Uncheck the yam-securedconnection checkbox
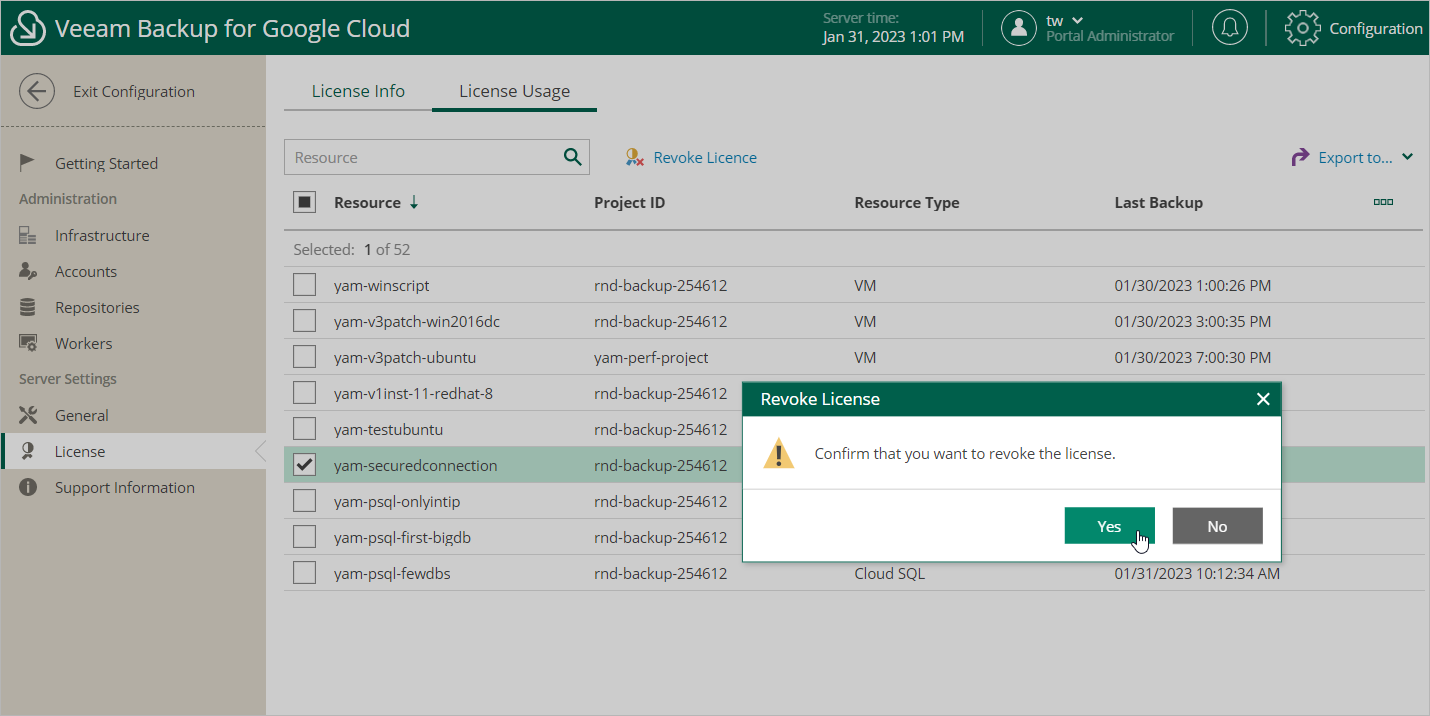This screenshot has height=716, width=1430. (304, 465)
